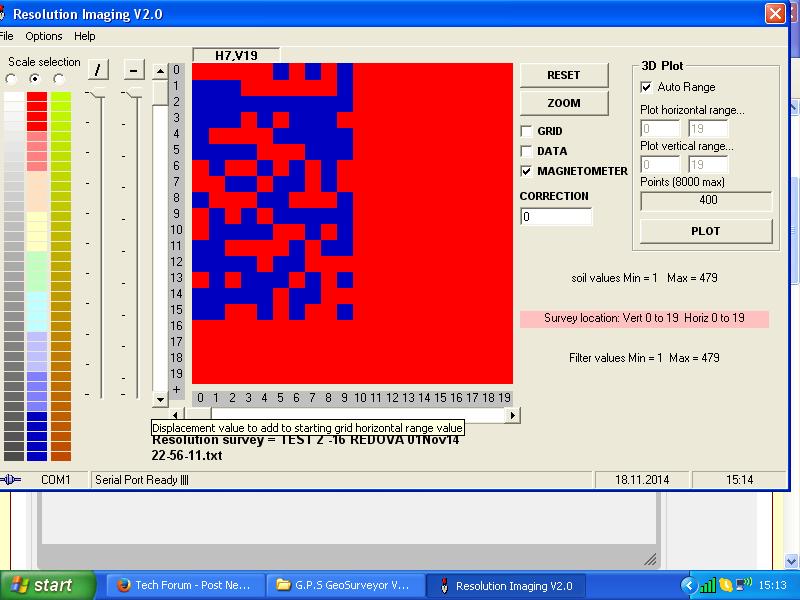
Task: Click the horizontal scroll right arrow under grid
Action: (x=512, y=415)
